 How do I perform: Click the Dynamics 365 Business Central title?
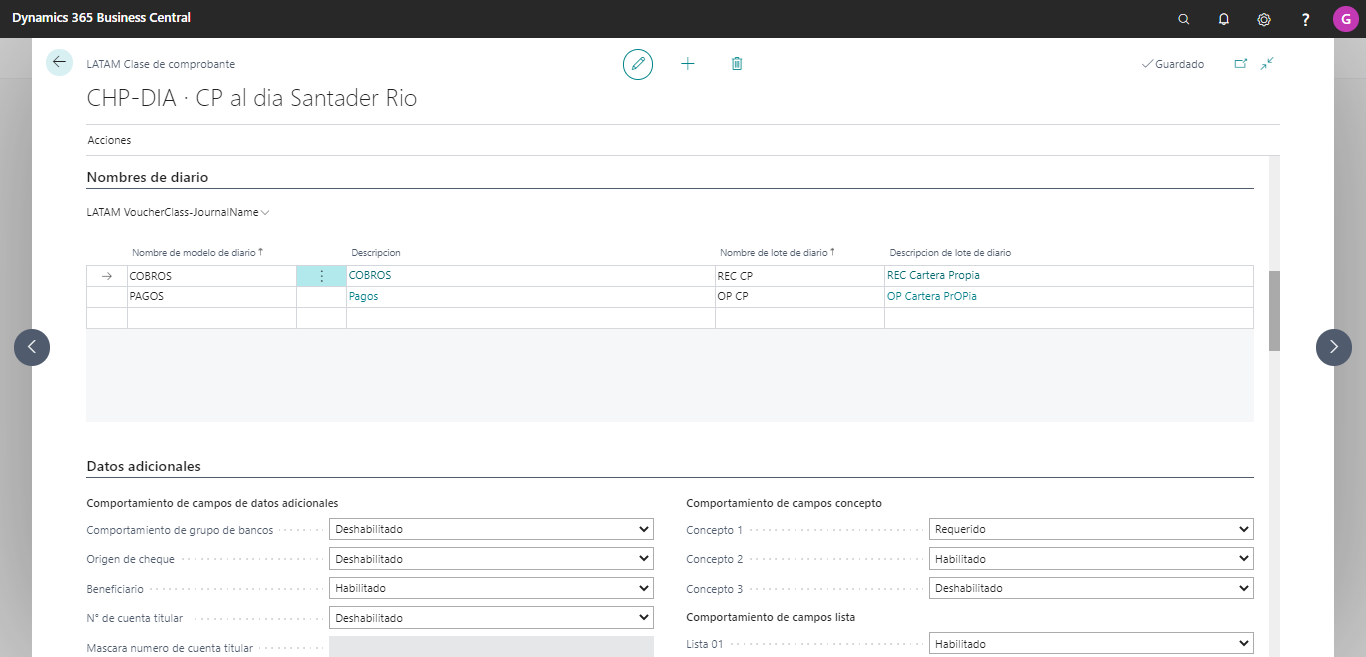click(x=101, y=18)
